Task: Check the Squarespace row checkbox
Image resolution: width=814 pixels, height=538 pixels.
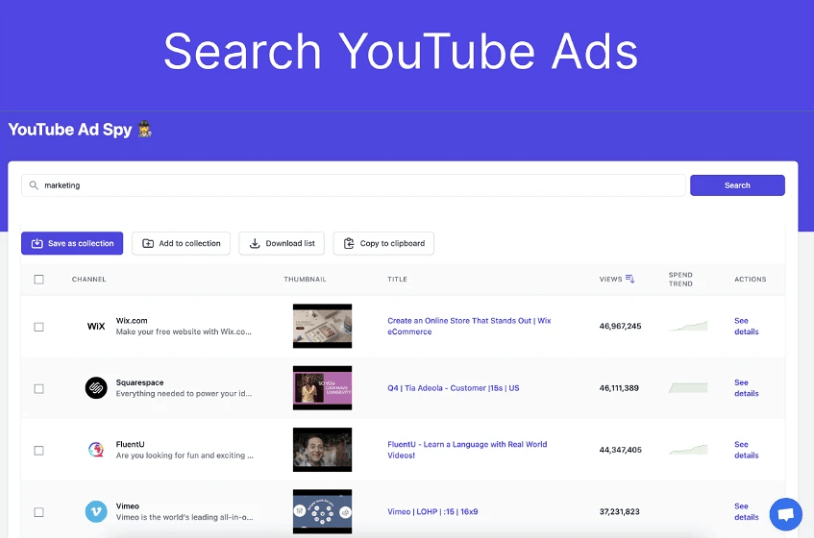Action: [x=39, y=388]
